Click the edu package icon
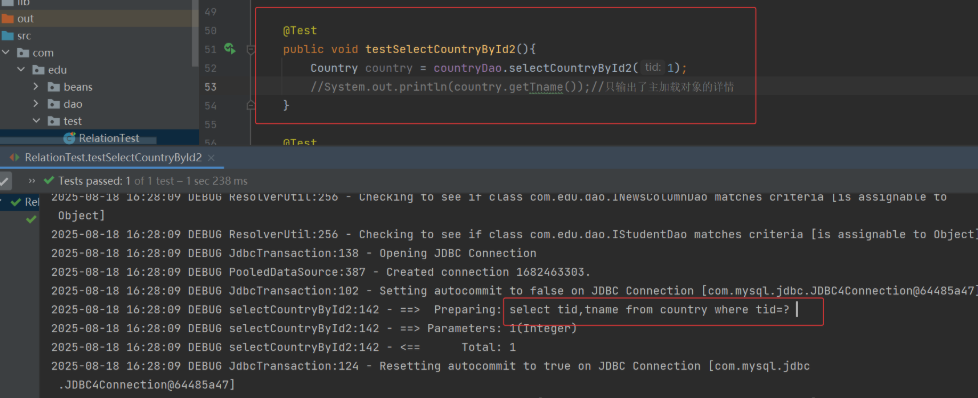This screenshot has height=398, width=978. tap(39, 69)
